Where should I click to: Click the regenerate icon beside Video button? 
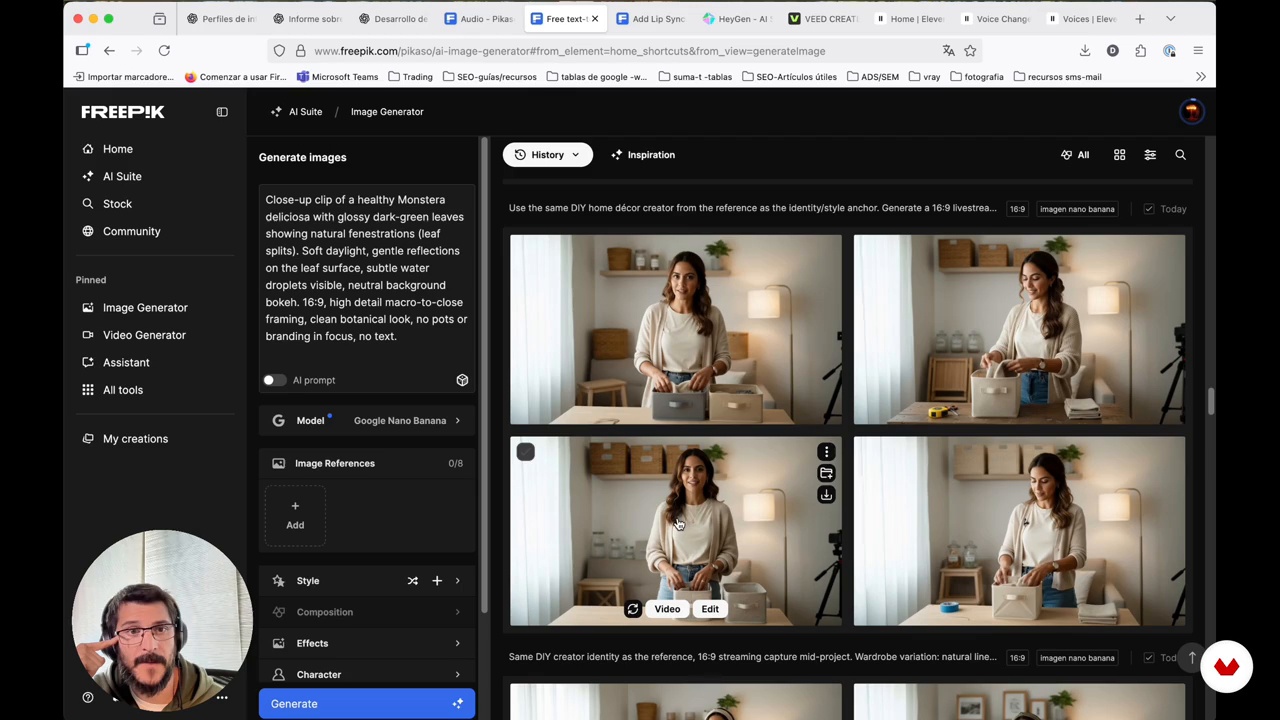point(633,609)
